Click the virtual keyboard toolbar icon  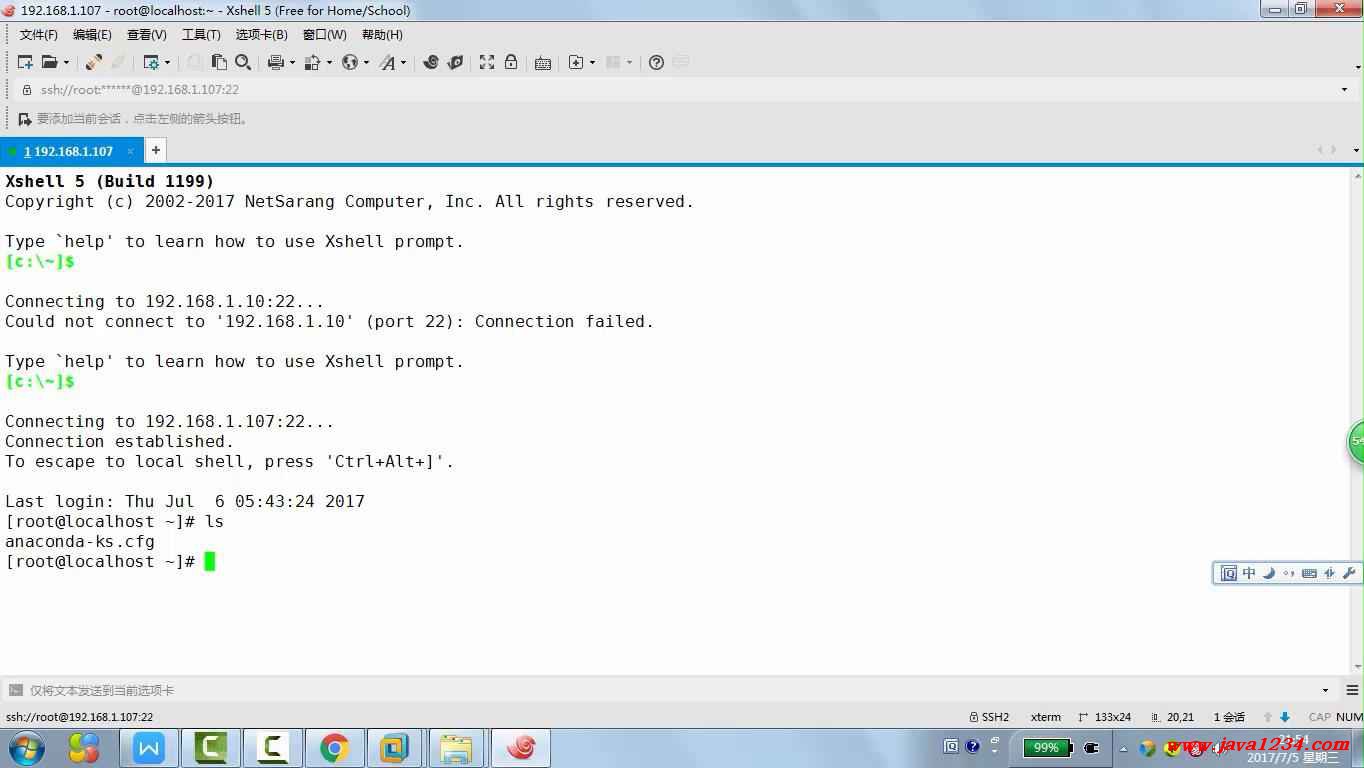(543, 62)
